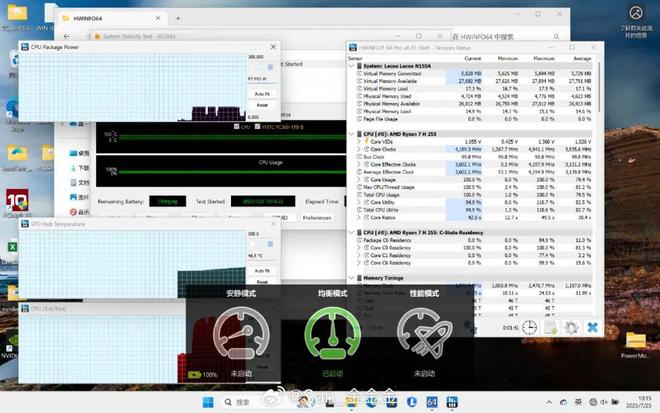The height and width of the screenshot is (413, 660).
Task: Click the Average column header in sensors
Action: [x=583, y=59]
